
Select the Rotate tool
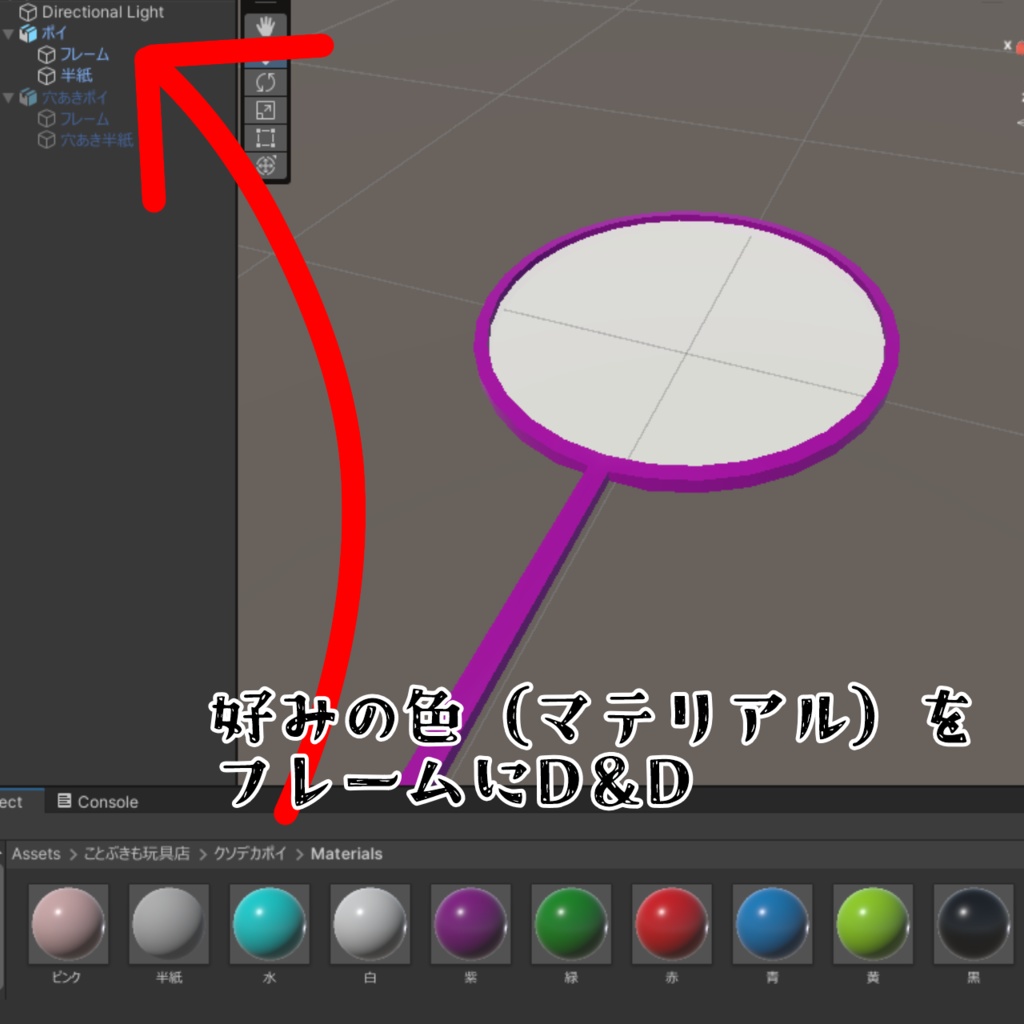(x=266, y=82)
